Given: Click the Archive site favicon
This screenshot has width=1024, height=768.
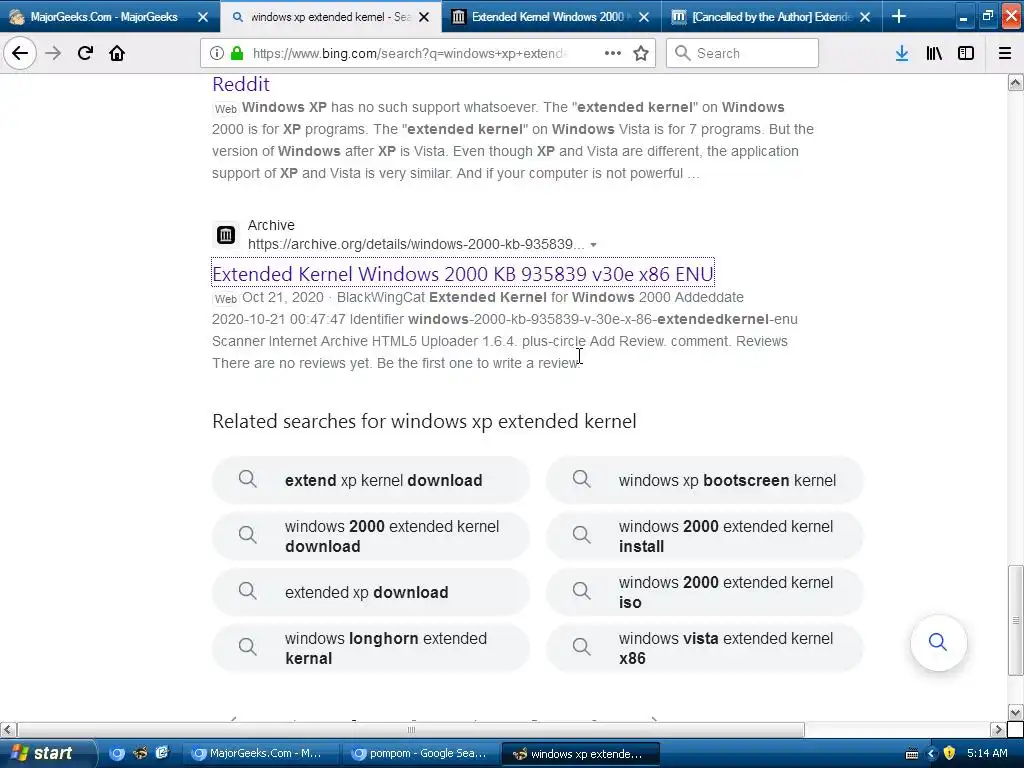Looking at the screenshot, I should tap(226, 234).
